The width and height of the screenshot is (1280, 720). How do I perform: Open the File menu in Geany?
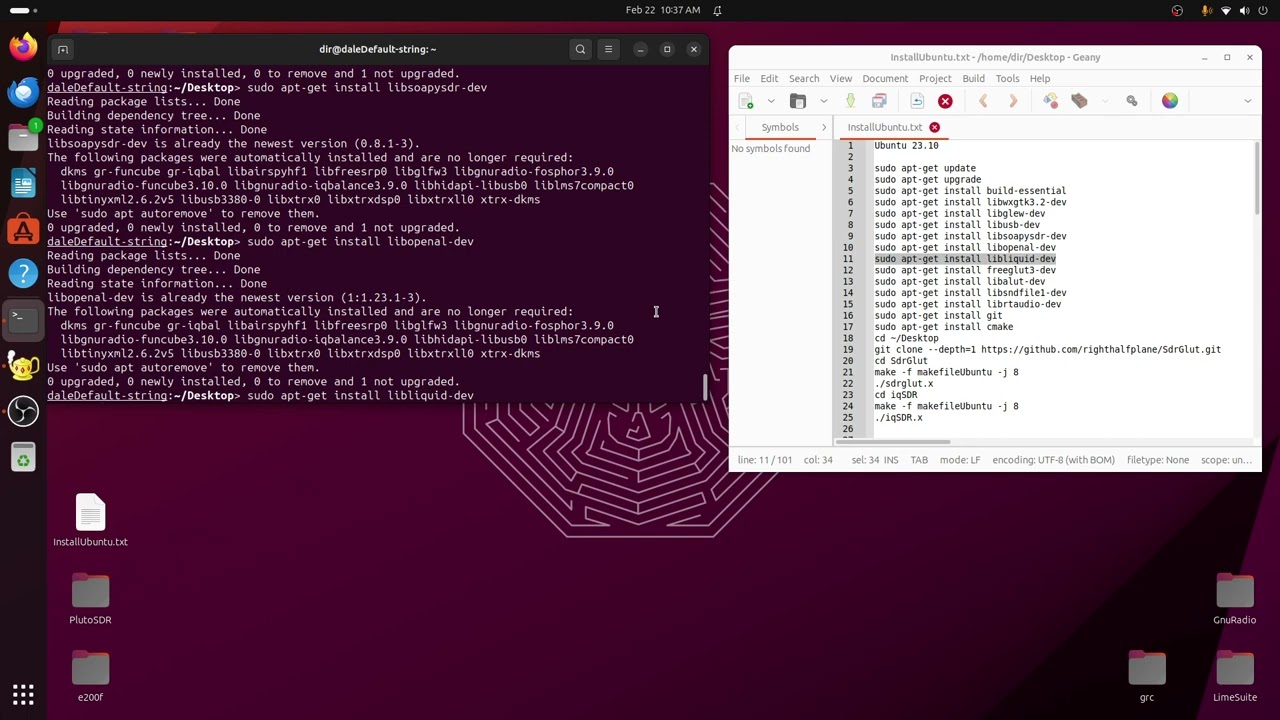coord(742,78)
